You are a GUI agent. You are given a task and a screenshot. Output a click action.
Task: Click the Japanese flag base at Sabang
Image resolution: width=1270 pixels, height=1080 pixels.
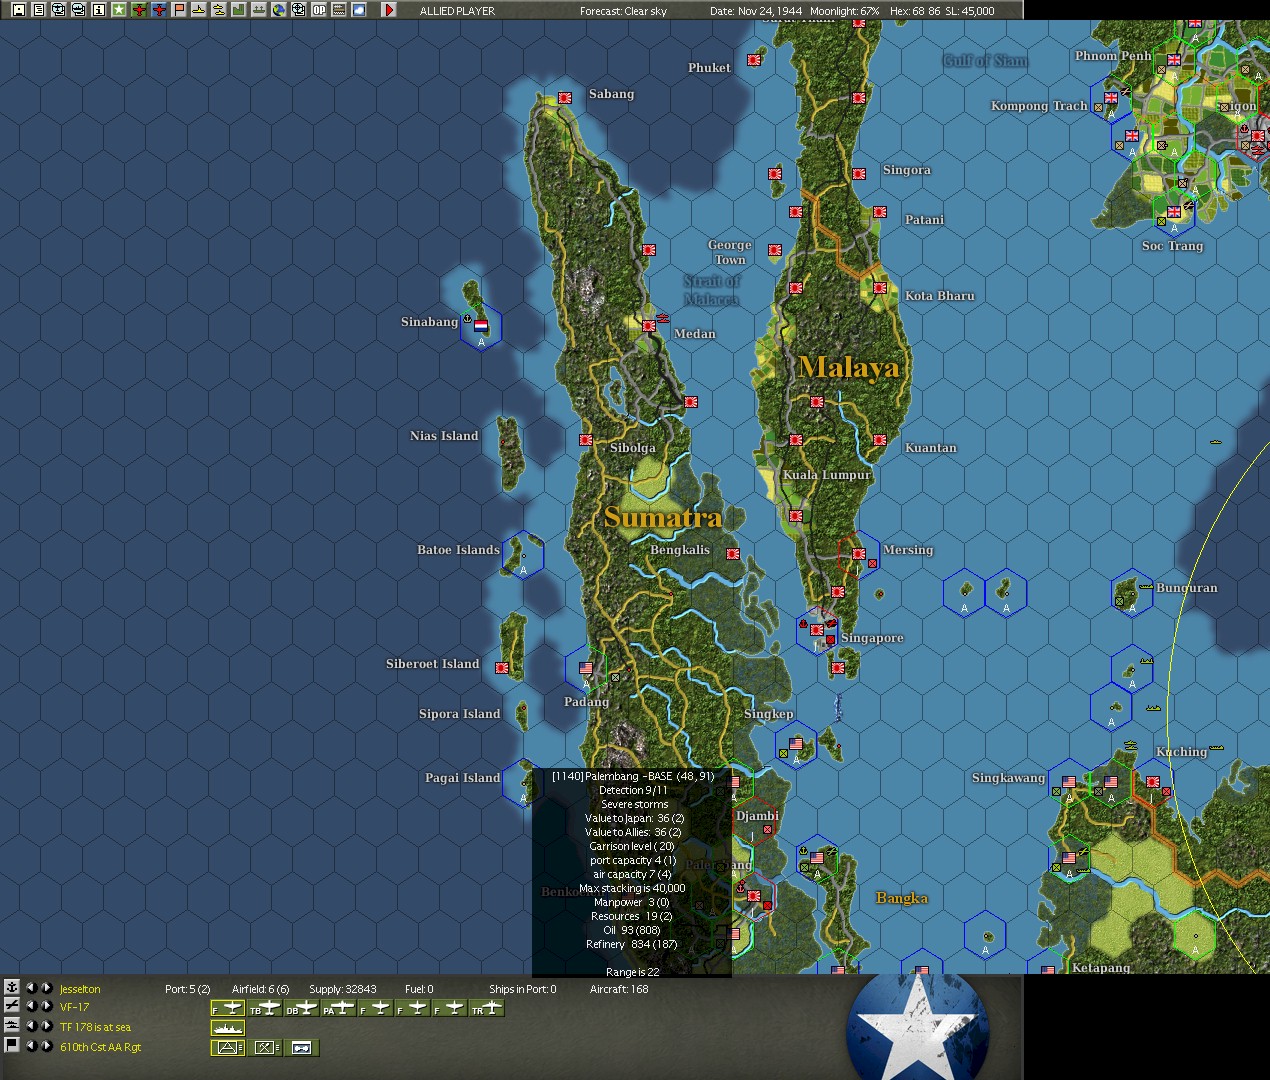[565, 98]
